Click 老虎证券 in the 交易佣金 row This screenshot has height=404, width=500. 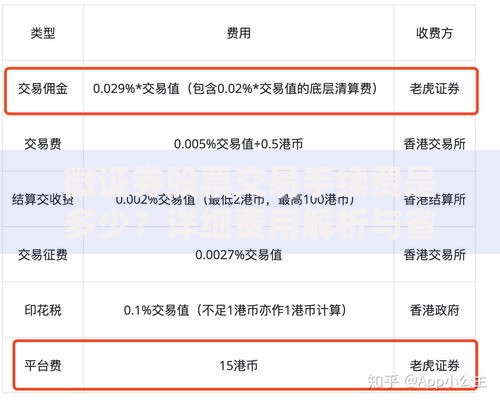[x=434, y=89]
